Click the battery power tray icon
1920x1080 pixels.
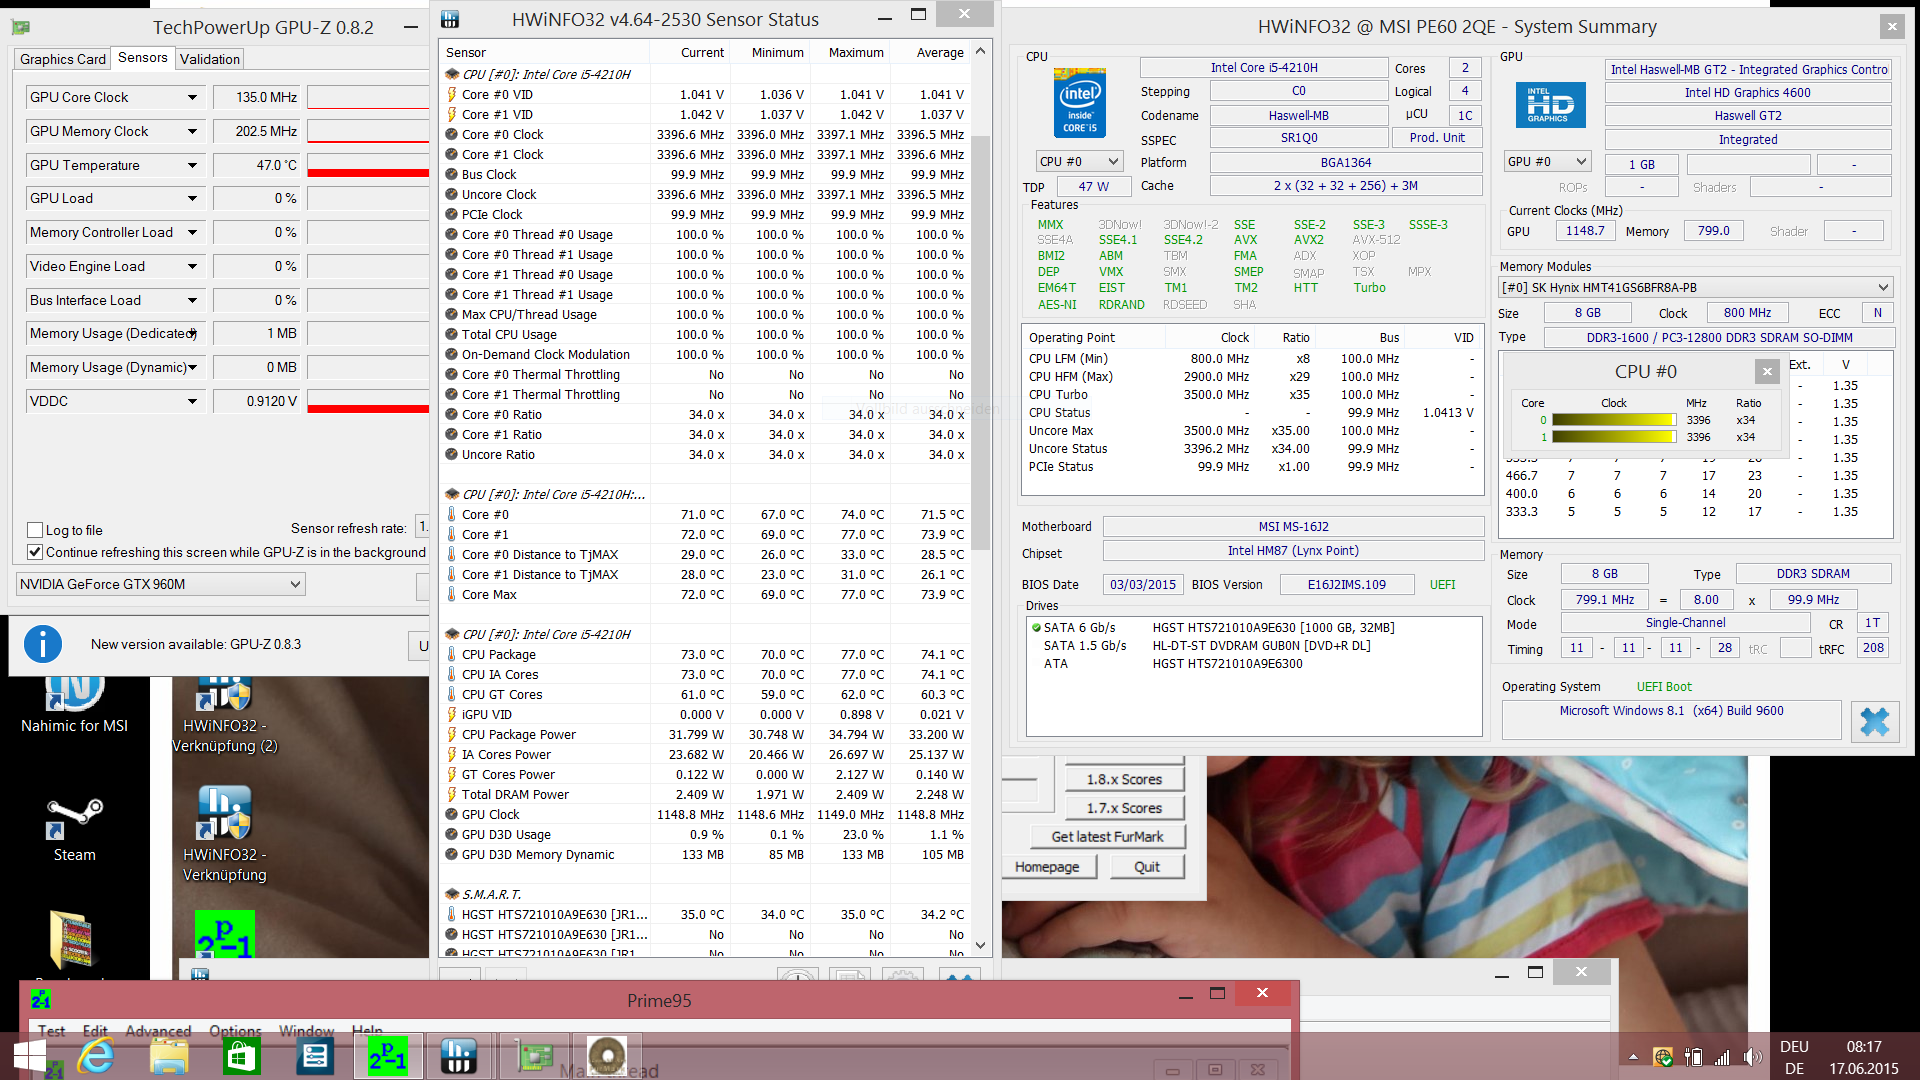(1693, 1057)
